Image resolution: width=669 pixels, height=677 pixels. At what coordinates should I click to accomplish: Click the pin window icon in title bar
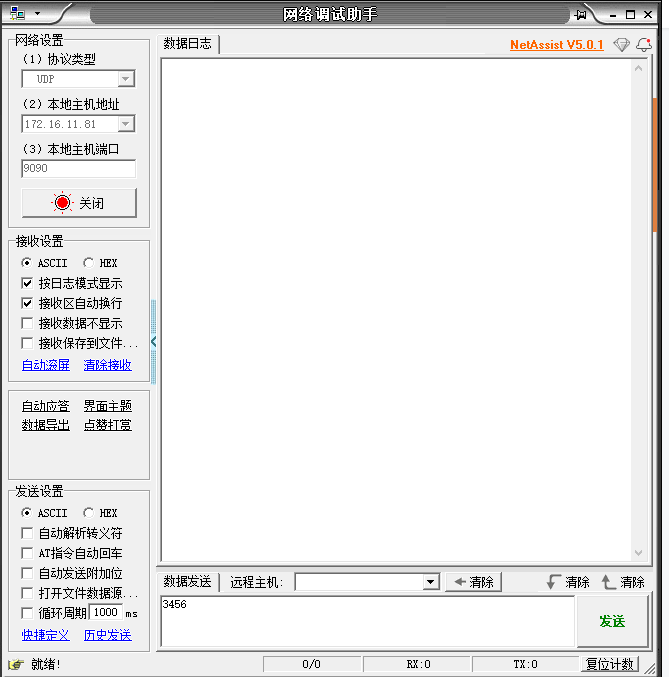581,14
